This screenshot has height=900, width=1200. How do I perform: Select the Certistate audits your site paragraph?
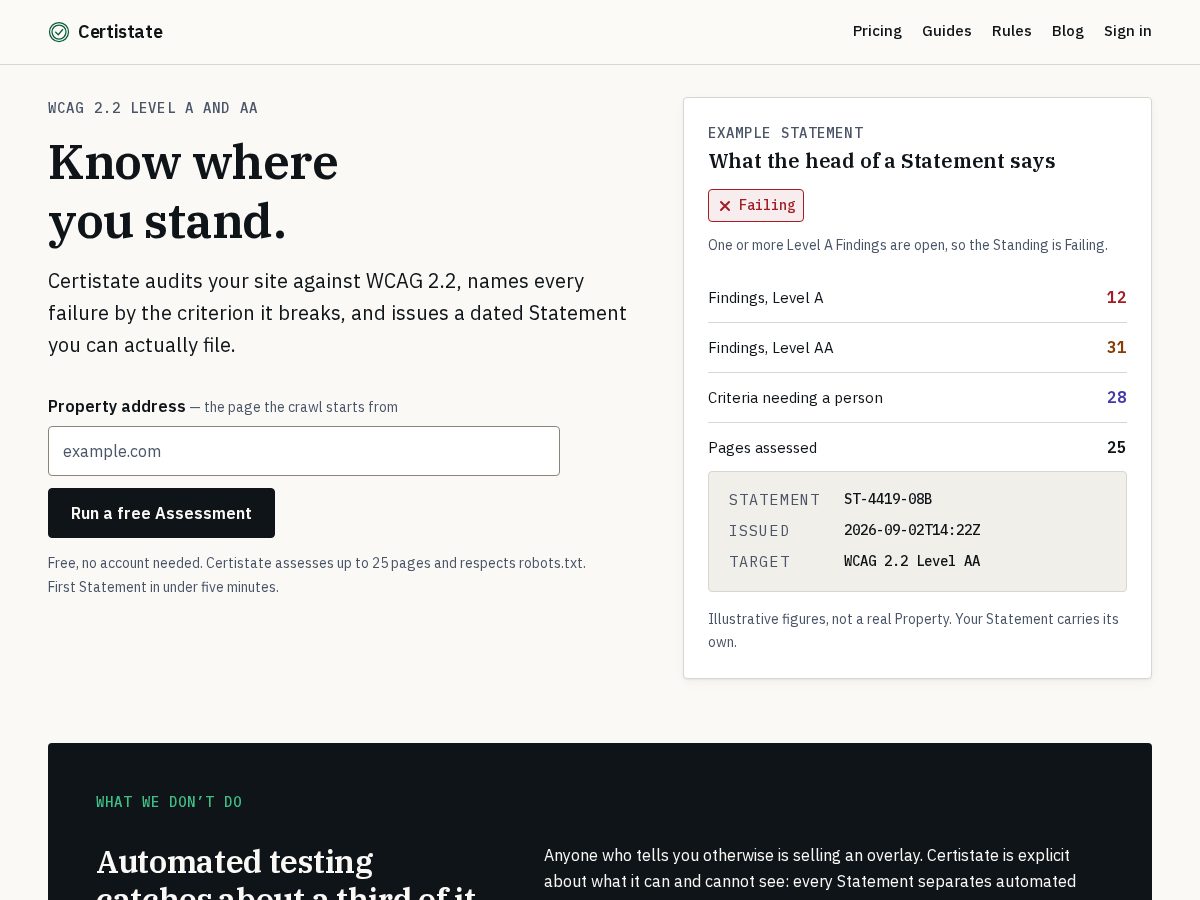[337, 313]
